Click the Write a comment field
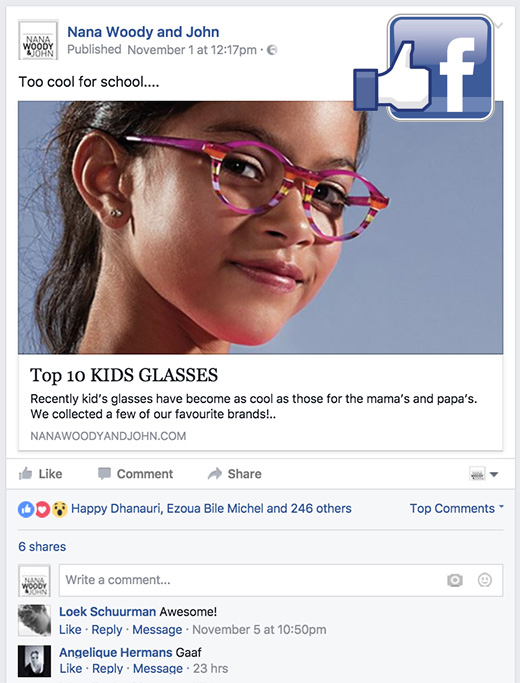Image resolution: width=520 pixels, height=683 pixels. tap(281, 580)
